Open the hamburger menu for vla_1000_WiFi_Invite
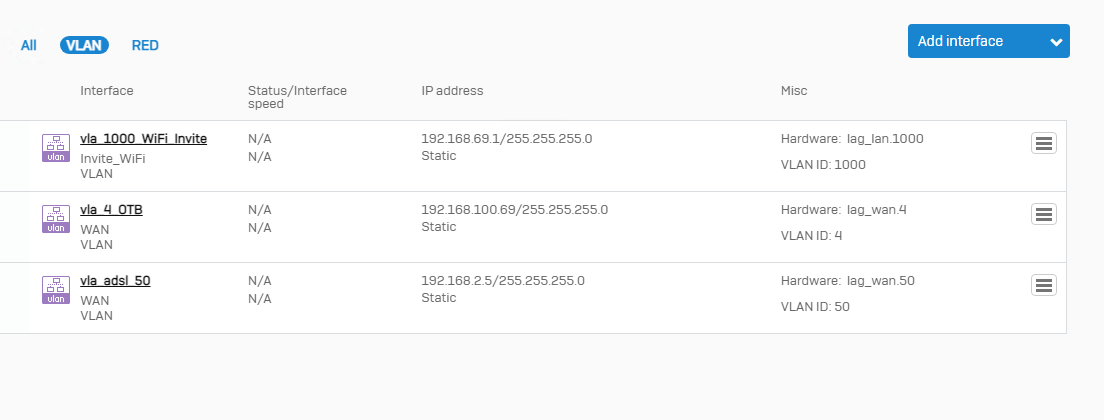Screen dimensions: 1104x420 (1043, 143)
